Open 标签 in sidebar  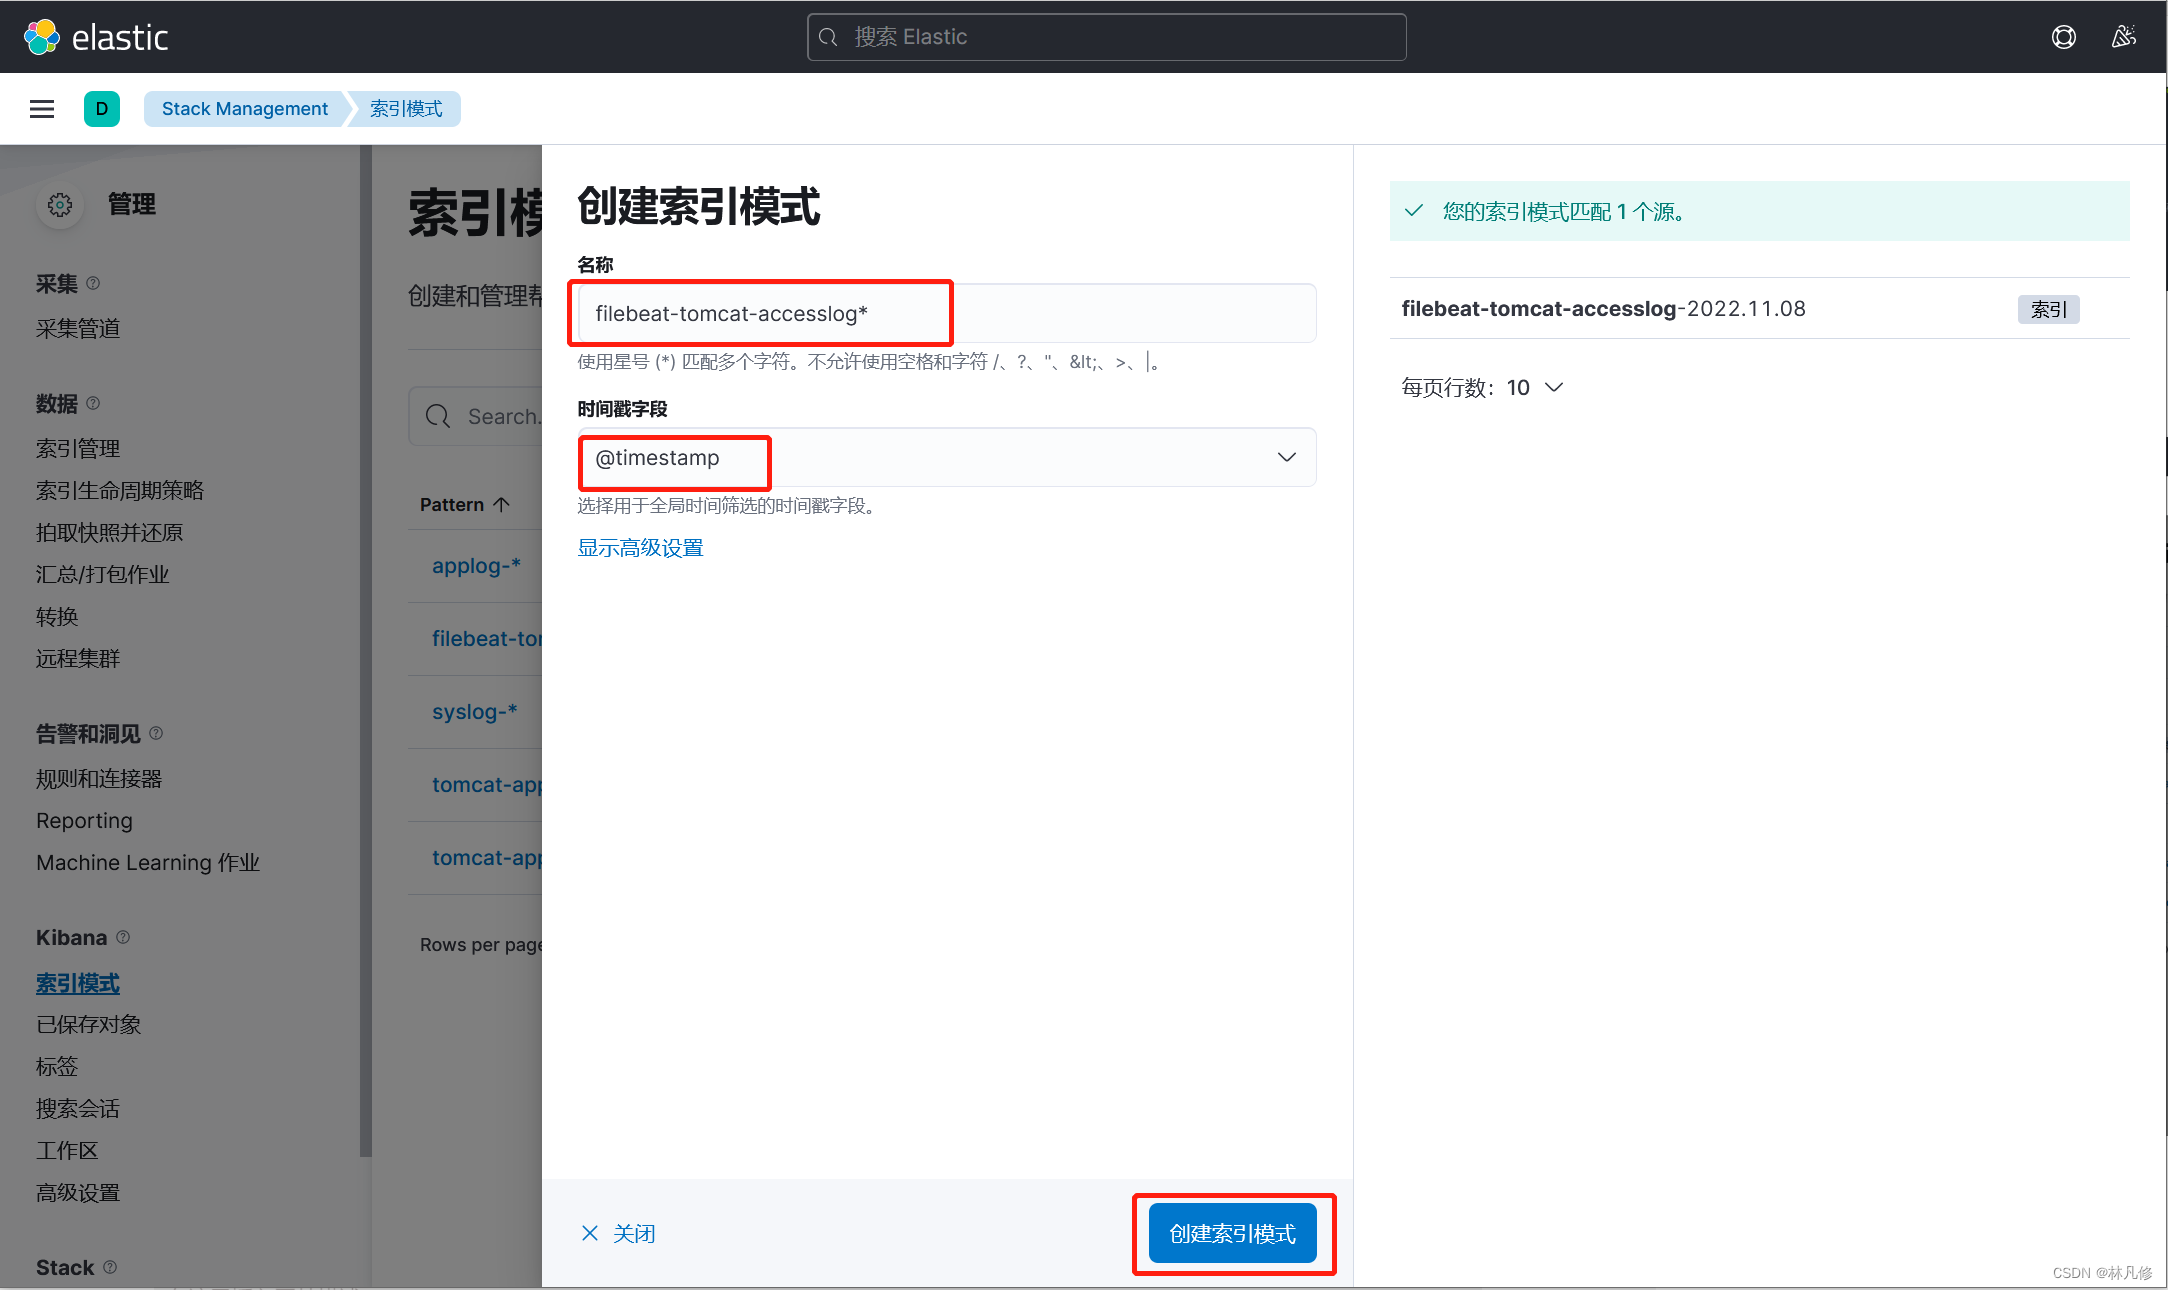pyautogui.click(x=57, y=1066)
